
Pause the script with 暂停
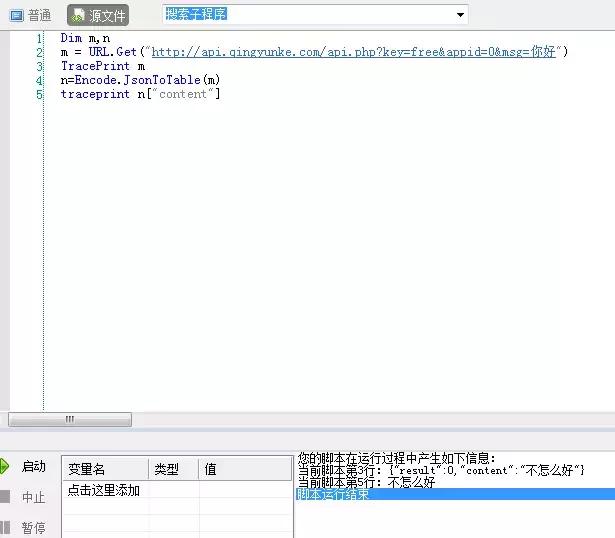[33, 527]
